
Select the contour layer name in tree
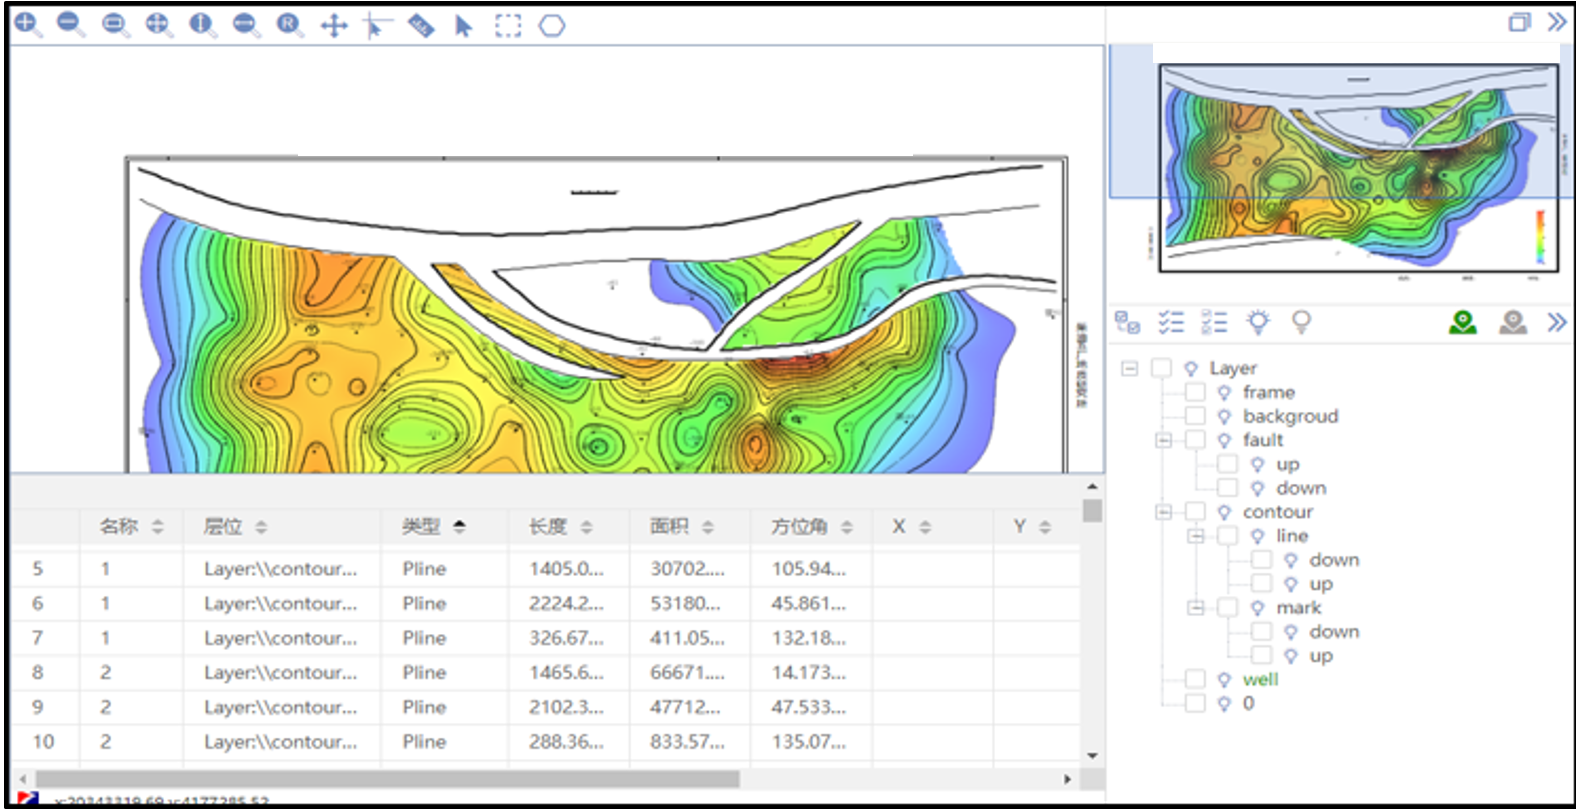[1277, 512]
